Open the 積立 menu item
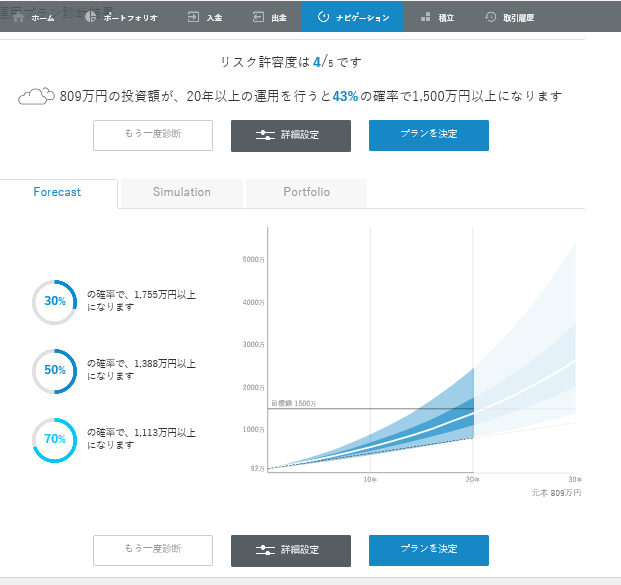Screen dimensions: 621x585 click(x=437, y=17)
